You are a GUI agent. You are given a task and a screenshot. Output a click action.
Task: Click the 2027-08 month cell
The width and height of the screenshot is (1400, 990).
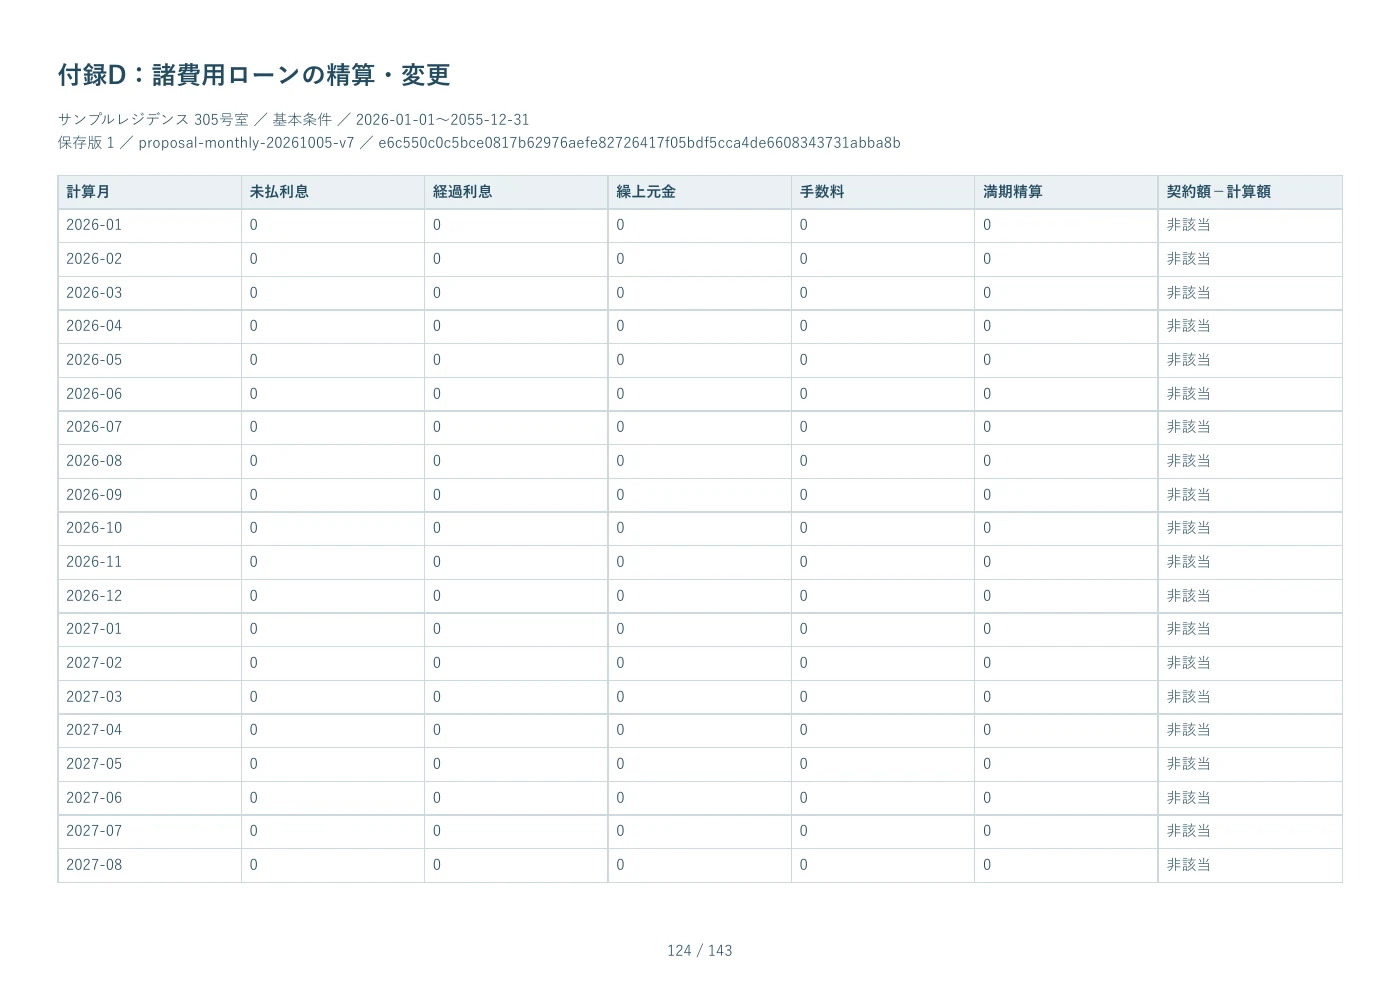(x=149, y=865)
